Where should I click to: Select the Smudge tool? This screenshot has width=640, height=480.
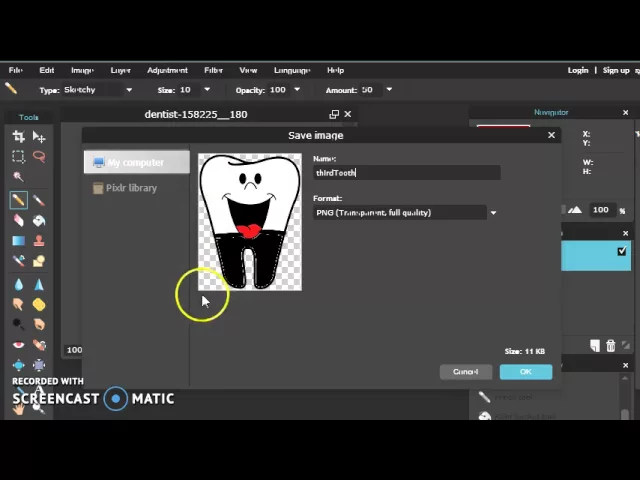tap(18, 304)
